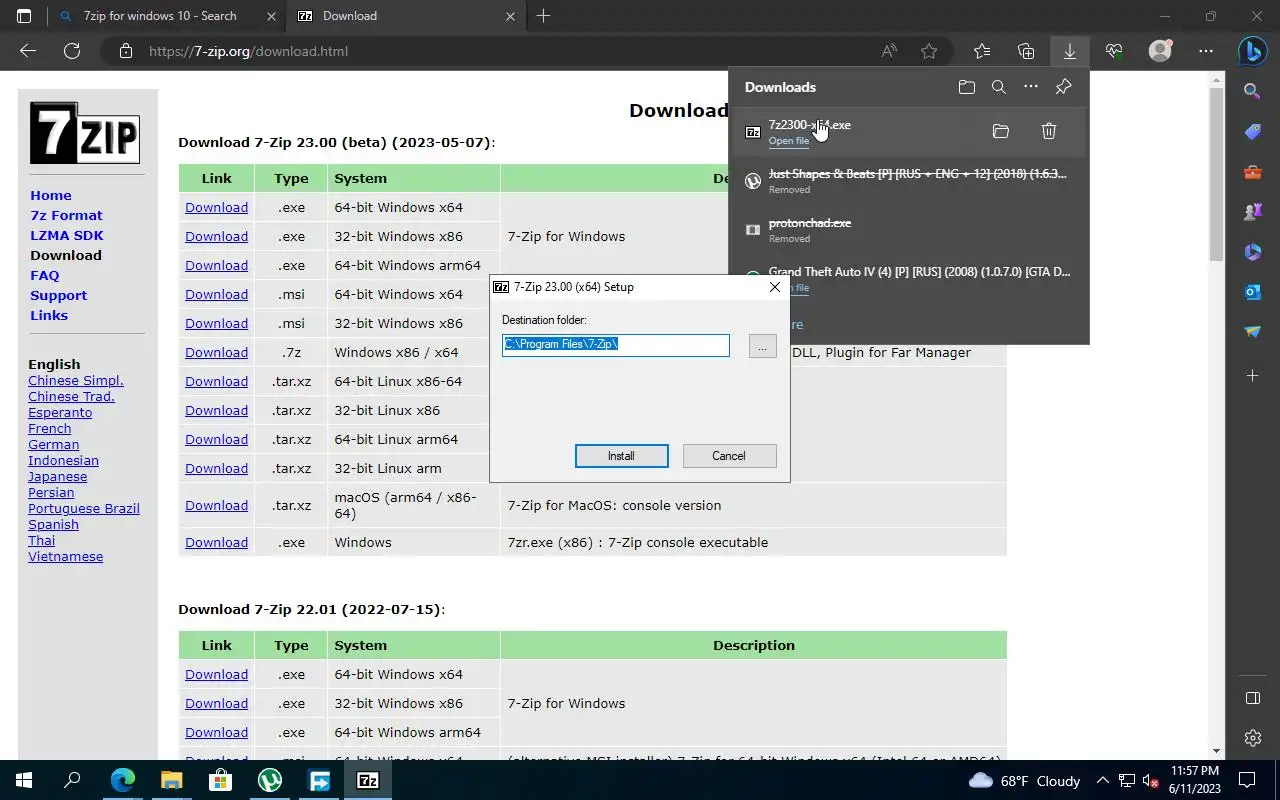Open the Favorites list icon
This screenshot has height=800, width=1280.
tap(982, 51)
